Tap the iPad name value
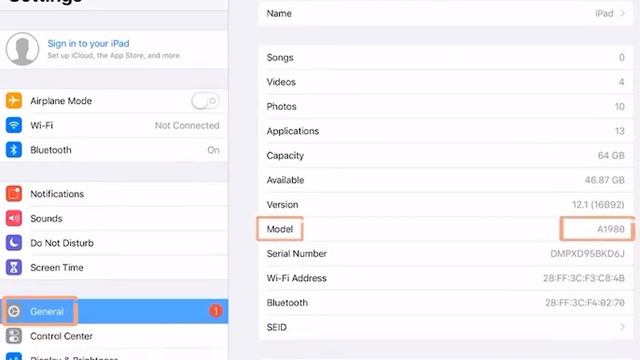This screenshot has height=360, width=640. coord(604,13)
